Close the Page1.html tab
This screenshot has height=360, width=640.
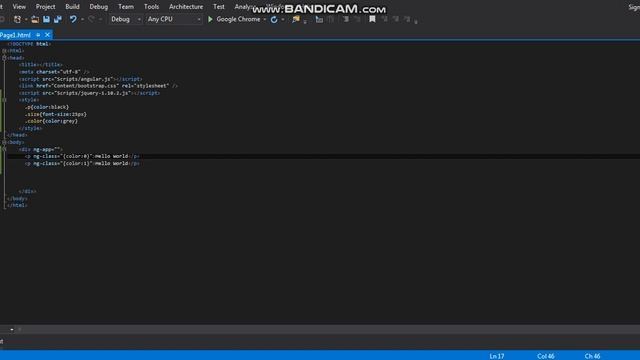[x=47, y=35]
